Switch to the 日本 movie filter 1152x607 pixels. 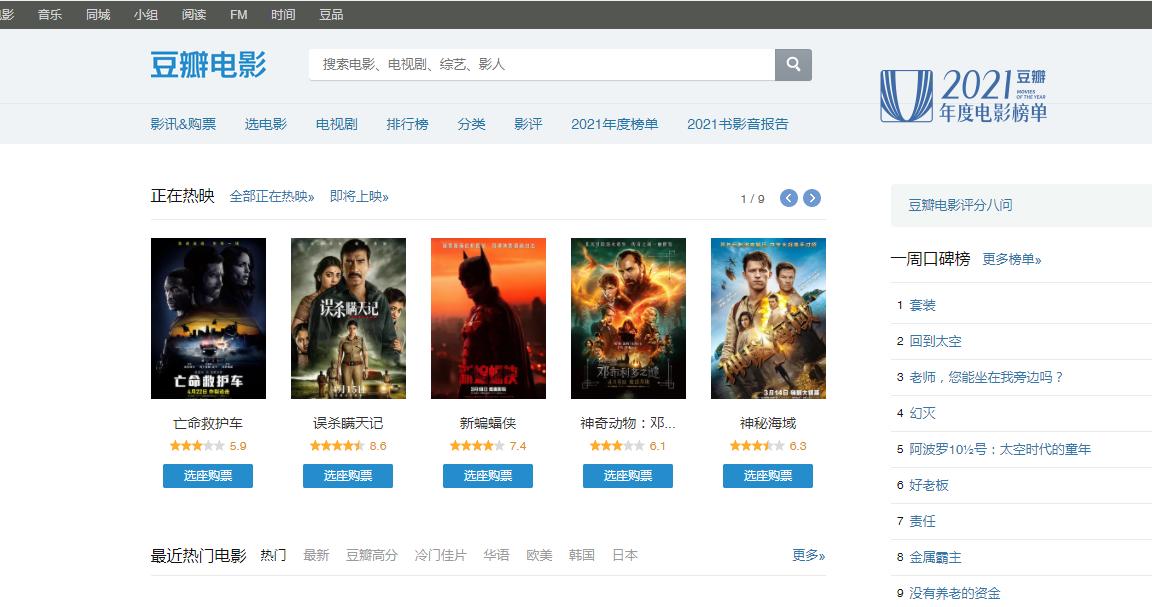pyautogui.click(x=625, y=555)
